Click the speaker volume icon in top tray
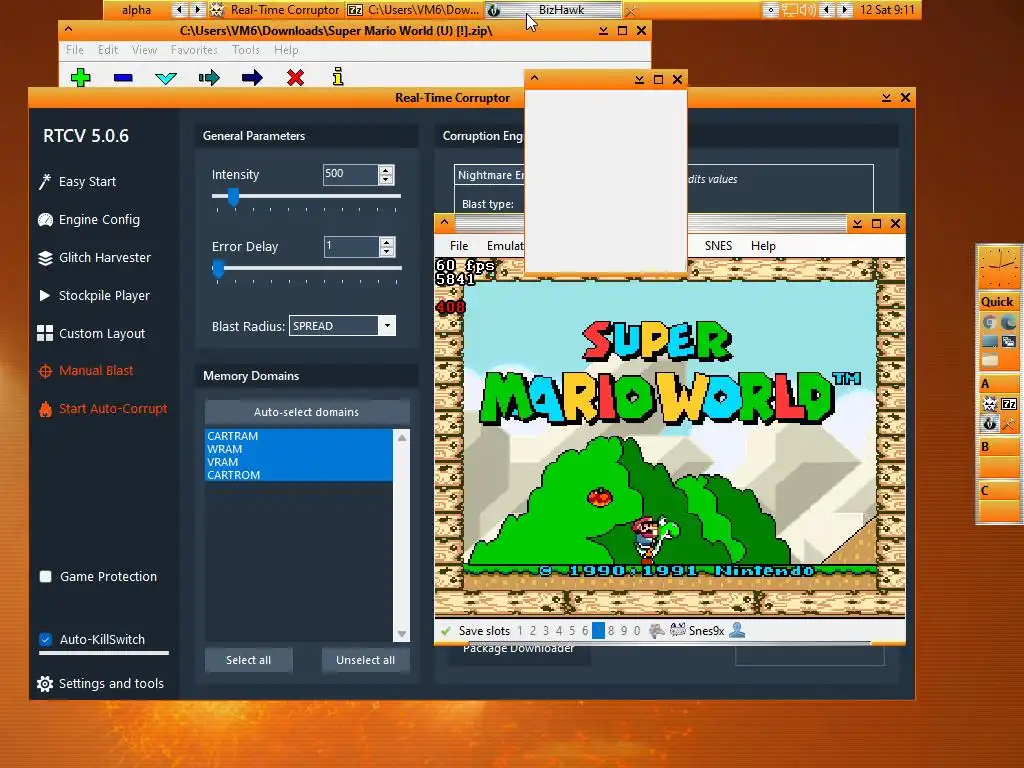Viewport: 1024px width, 768px height. (808, 10)
